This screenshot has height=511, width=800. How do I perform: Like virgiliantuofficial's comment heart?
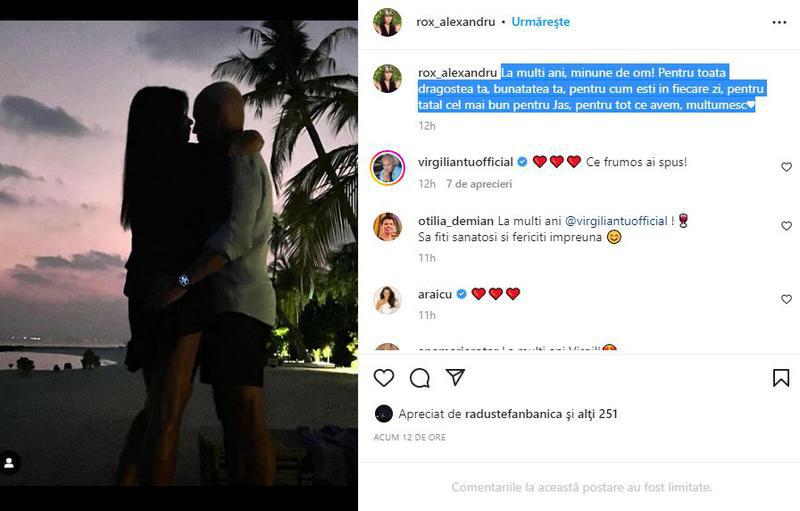coord(786,167)
